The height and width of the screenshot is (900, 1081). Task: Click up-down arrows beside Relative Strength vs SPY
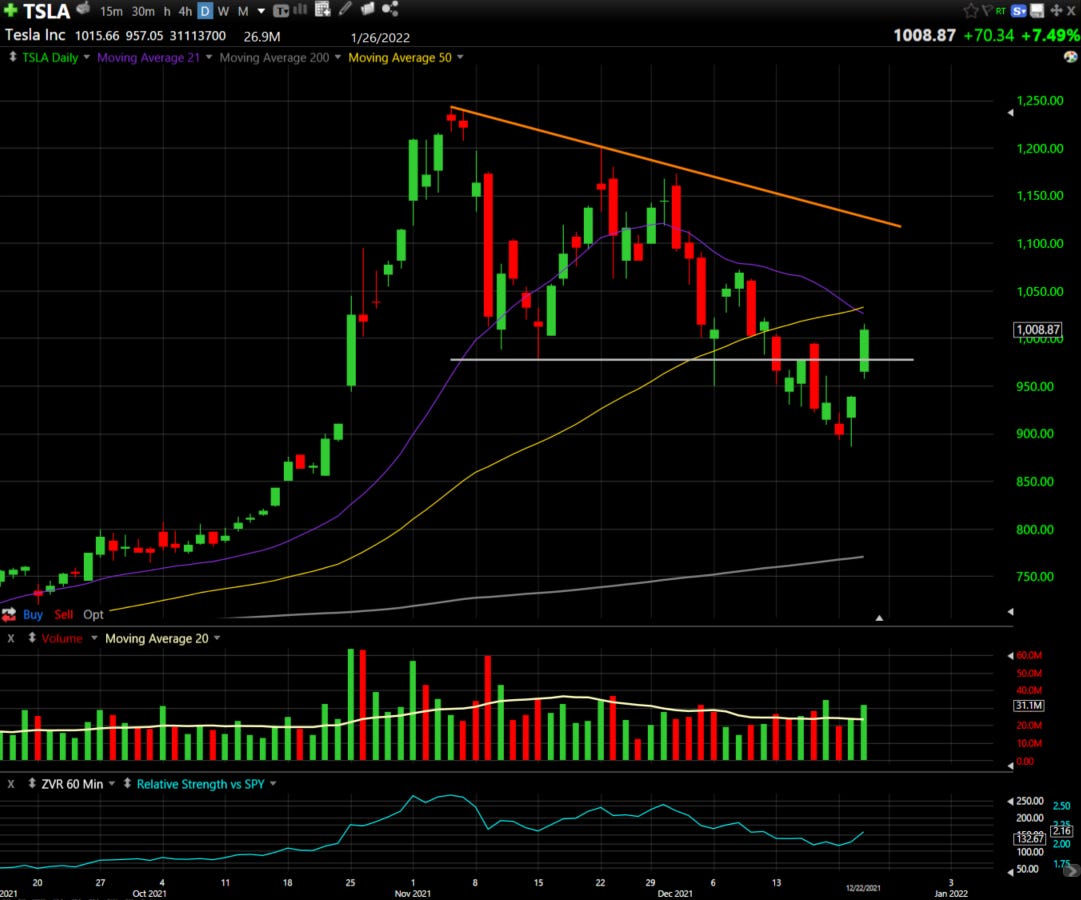coord(128,783)
